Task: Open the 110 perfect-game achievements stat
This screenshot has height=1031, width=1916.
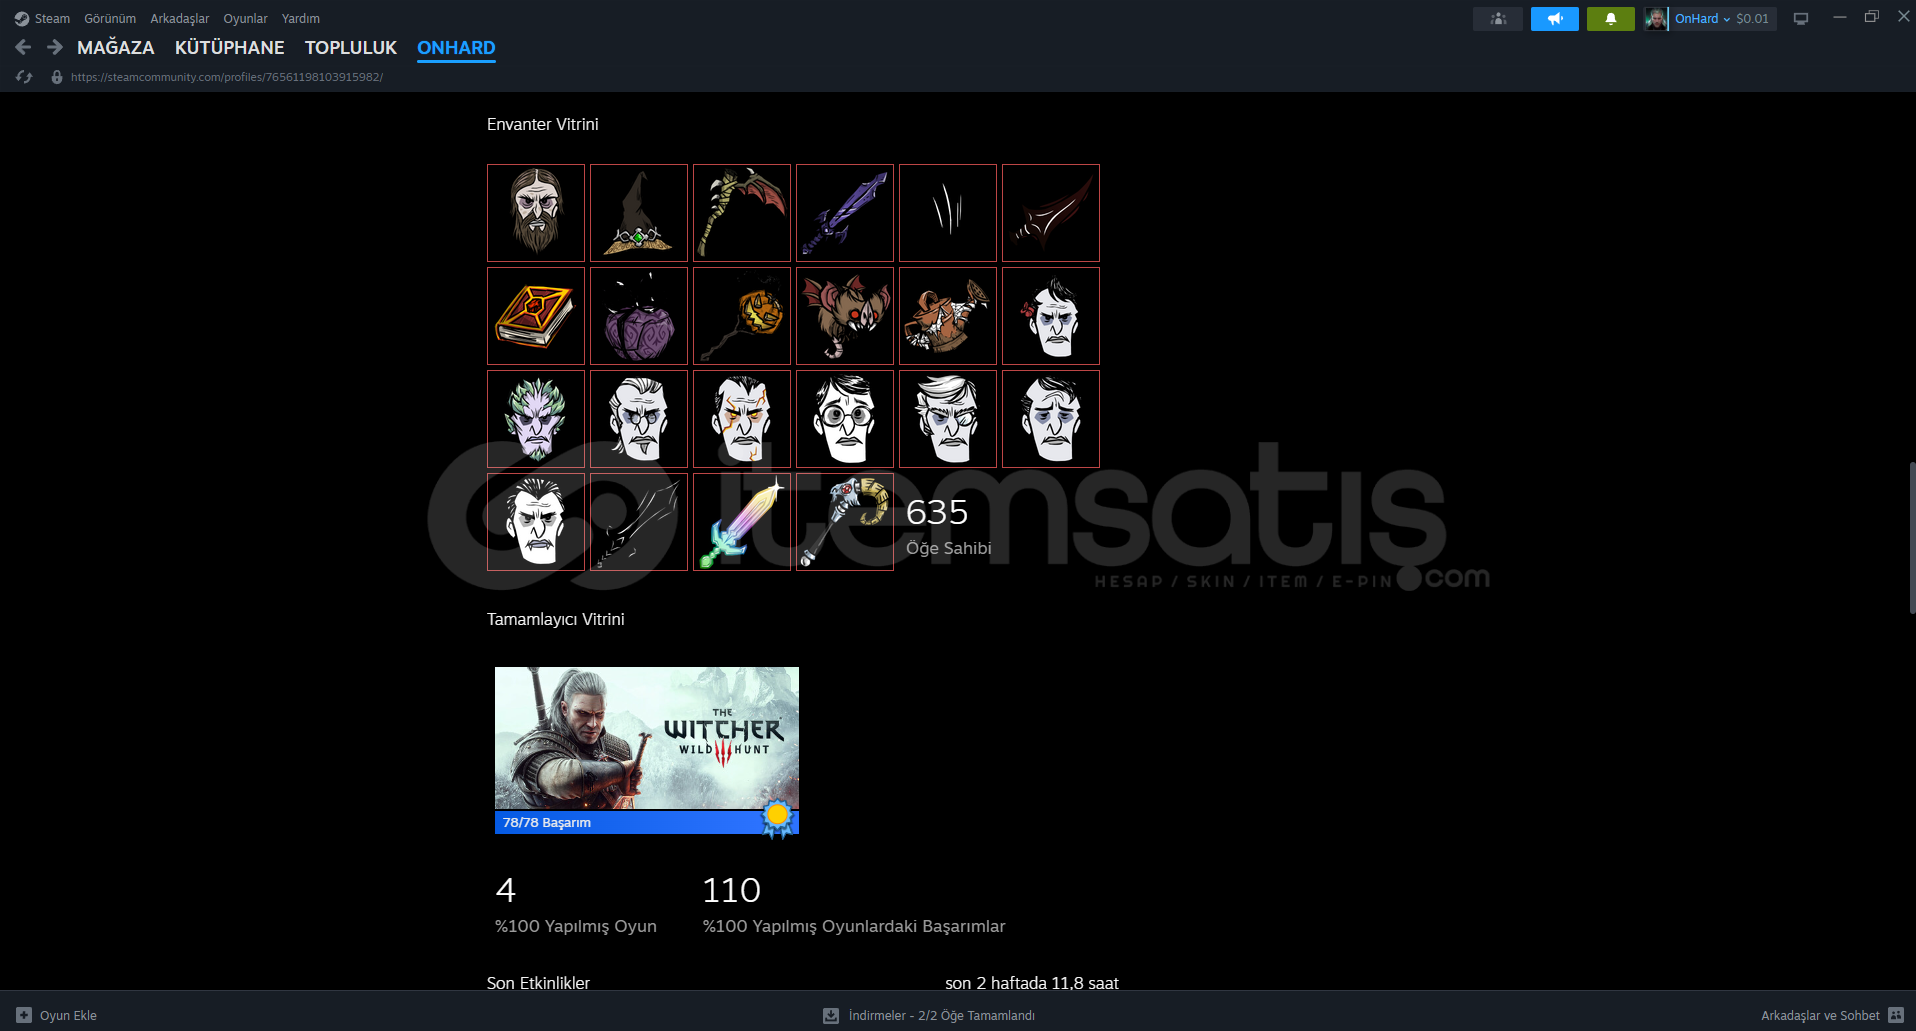Action: (x=854, y=905)
